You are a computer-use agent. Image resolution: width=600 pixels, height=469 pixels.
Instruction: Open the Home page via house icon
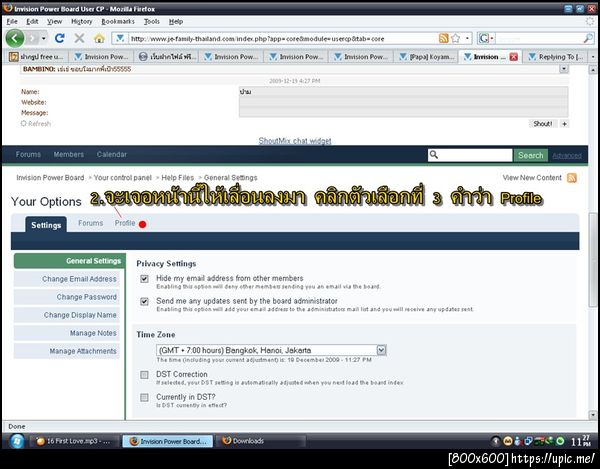(x=99, y=38)
